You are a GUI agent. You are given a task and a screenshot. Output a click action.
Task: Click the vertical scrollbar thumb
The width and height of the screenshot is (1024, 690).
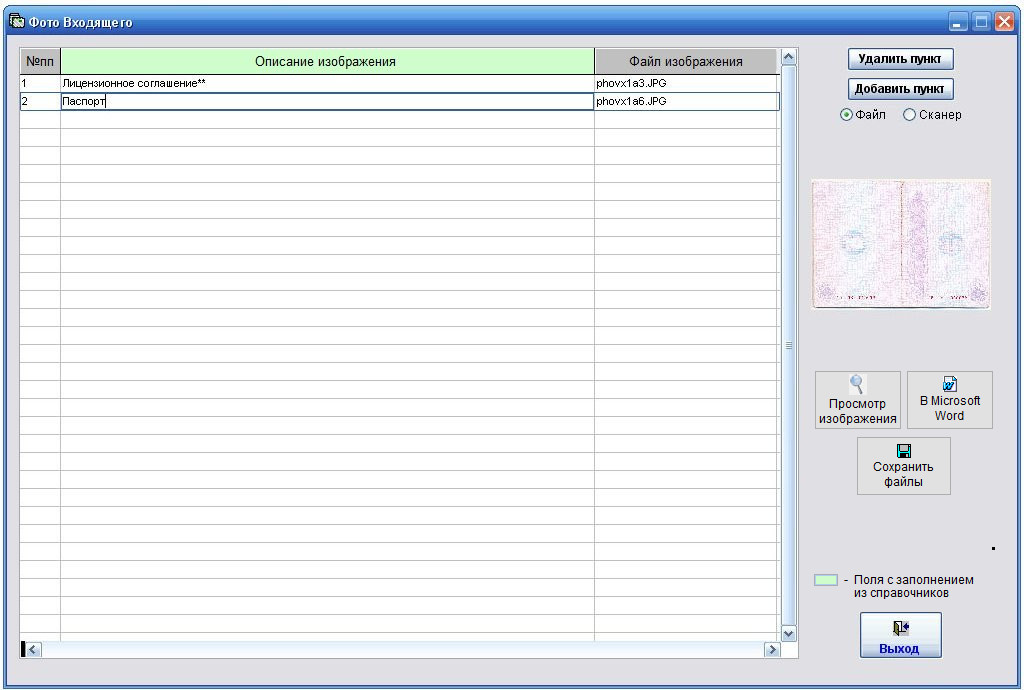pos(788,345)
